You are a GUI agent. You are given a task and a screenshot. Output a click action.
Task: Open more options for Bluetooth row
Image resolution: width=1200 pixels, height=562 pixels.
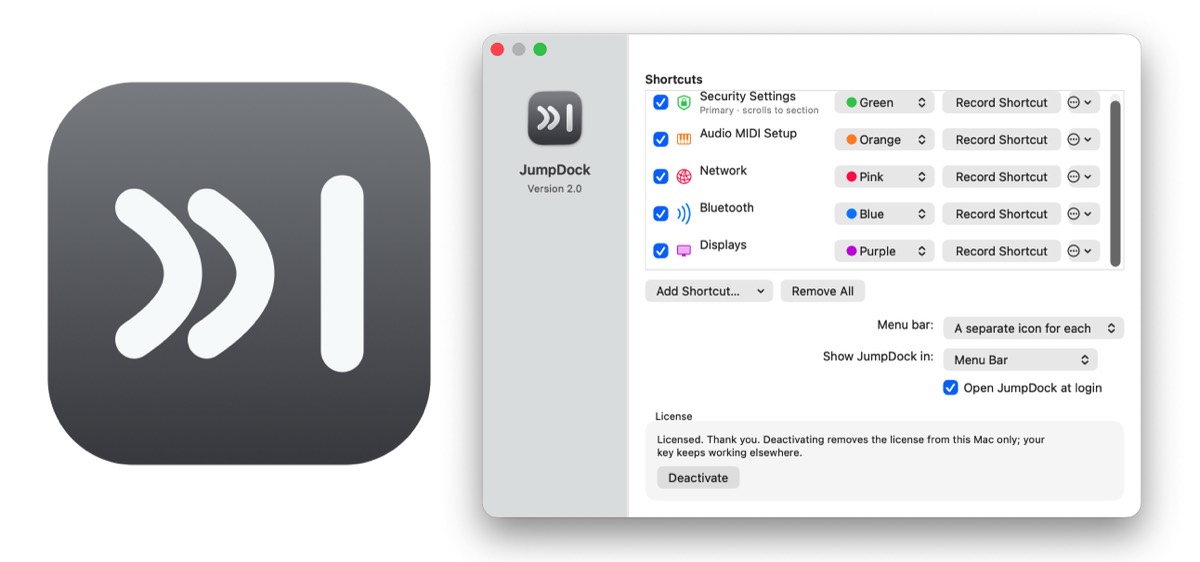(x=1083, y=214)
